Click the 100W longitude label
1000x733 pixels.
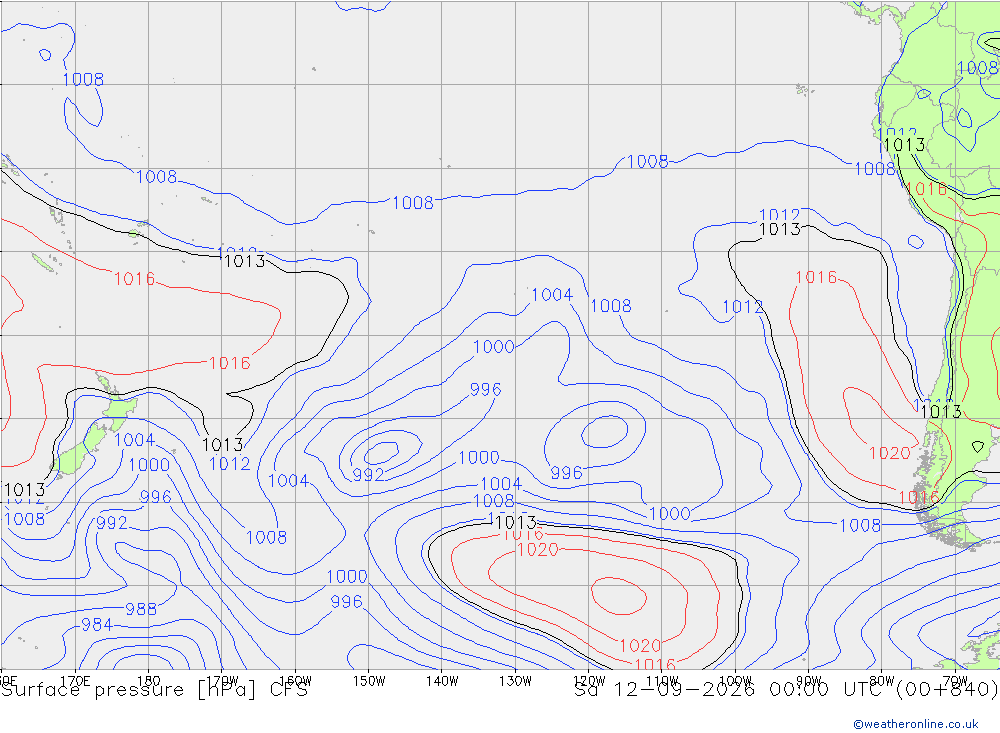(x=735, y=681)
